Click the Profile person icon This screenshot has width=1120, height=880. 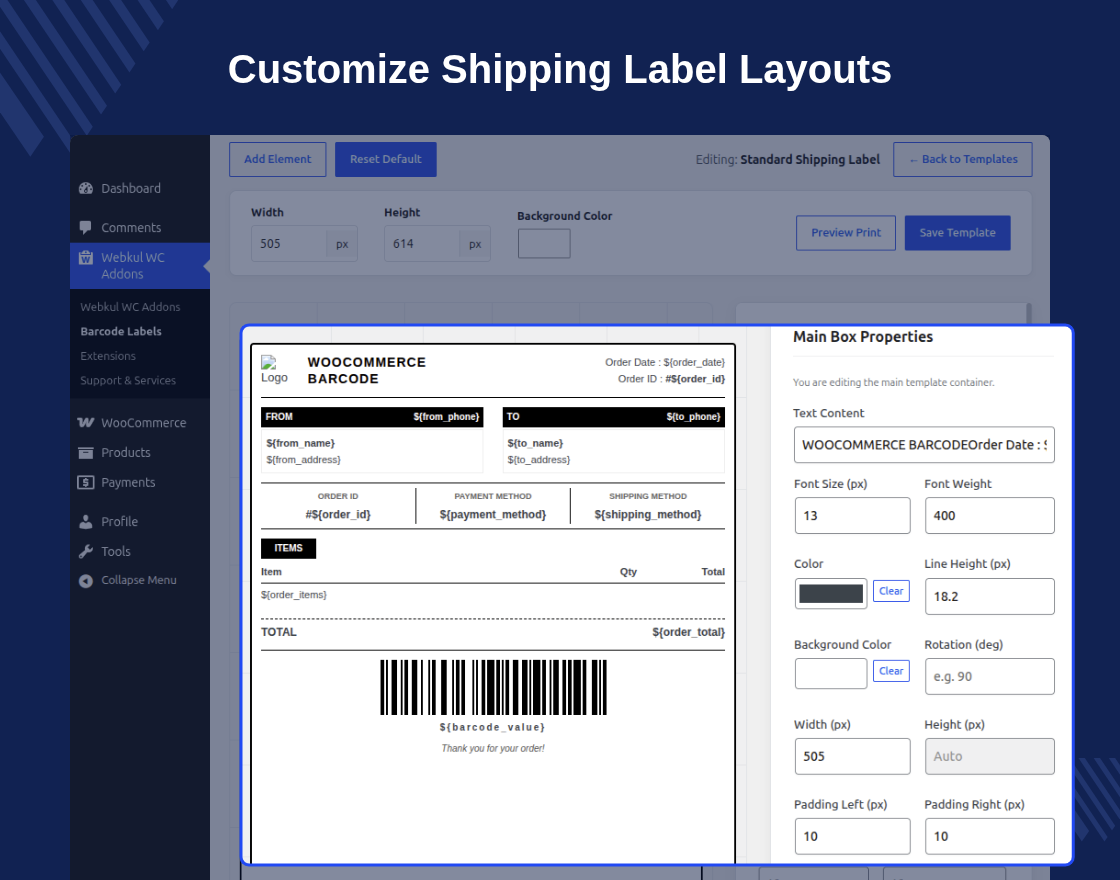(x=86, y=522)
